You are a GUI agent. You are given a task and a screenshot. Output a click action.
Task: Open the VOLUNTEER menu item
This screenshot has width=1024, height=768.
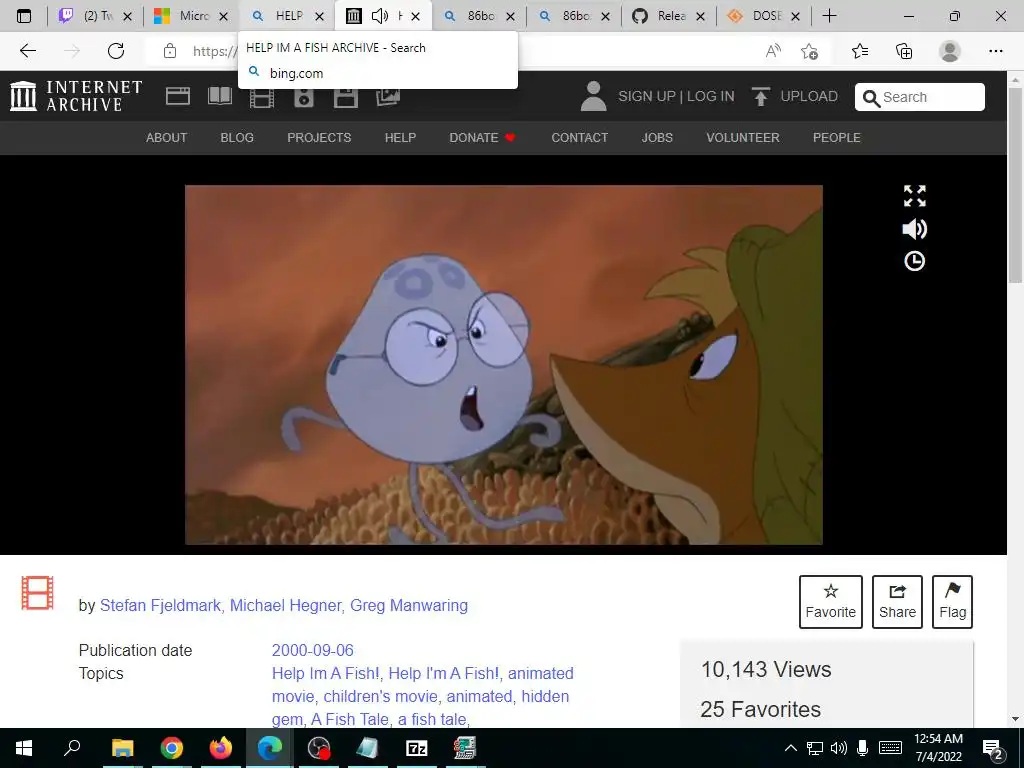(x=743, y=138)
